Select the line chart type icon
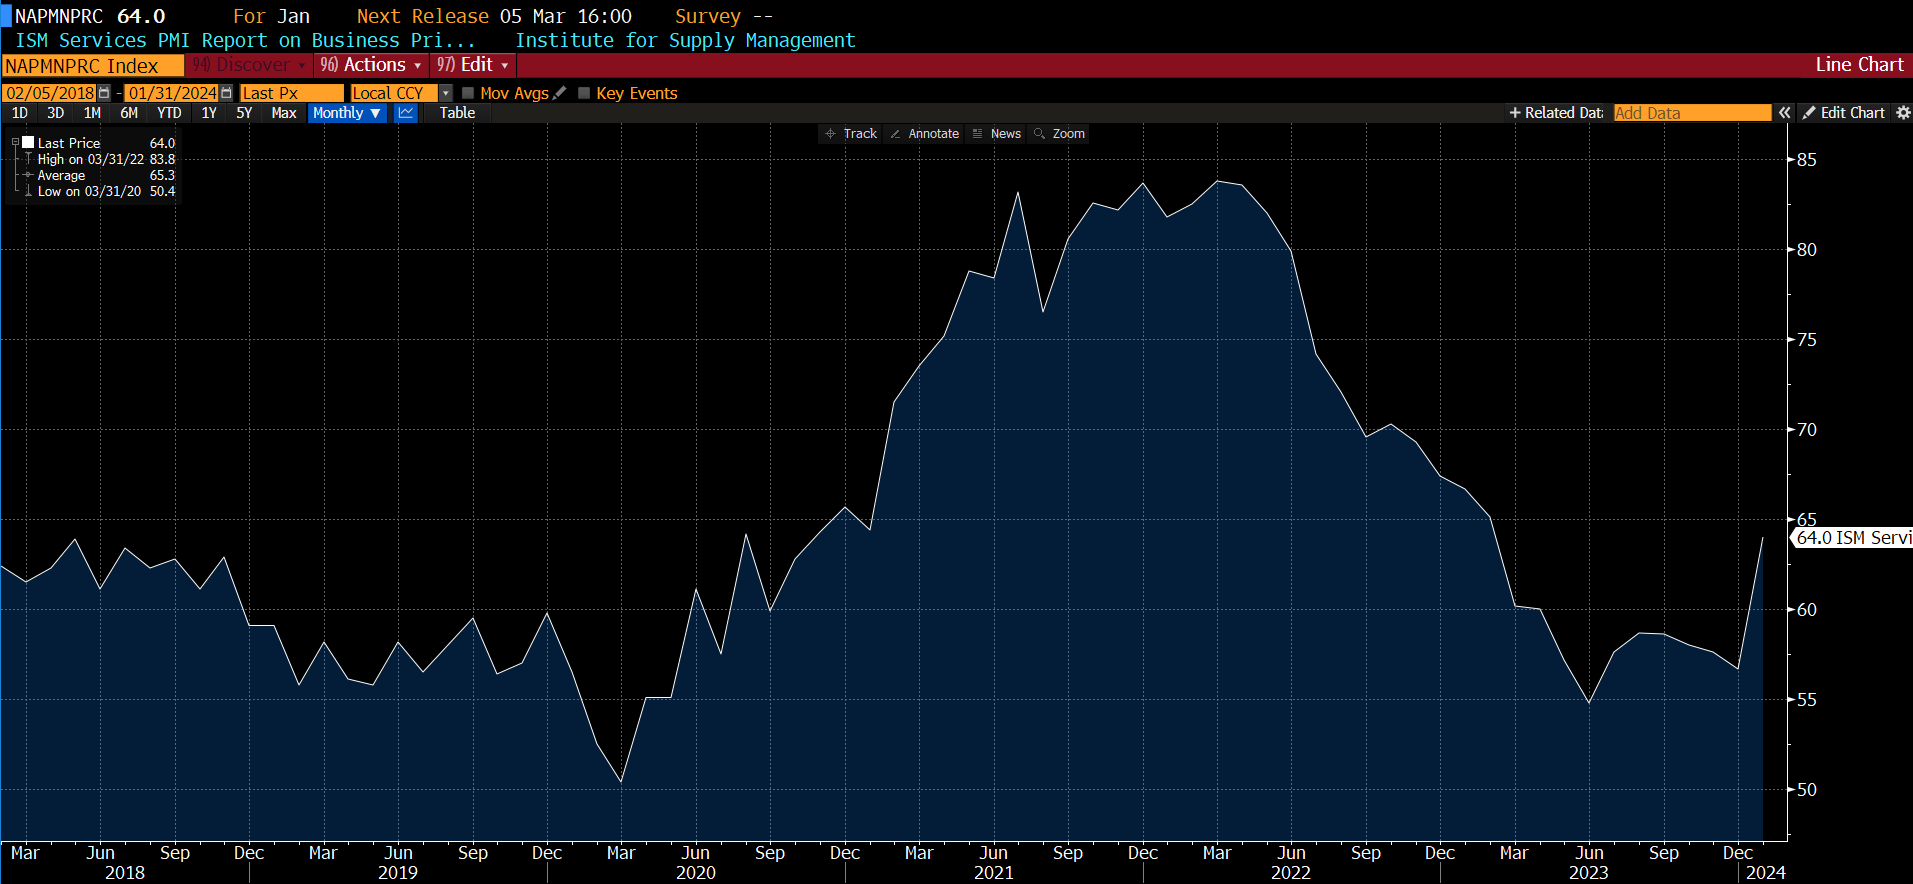This screenshot has width=1913, height=884. pyautogui.click(x=406, y=113)
